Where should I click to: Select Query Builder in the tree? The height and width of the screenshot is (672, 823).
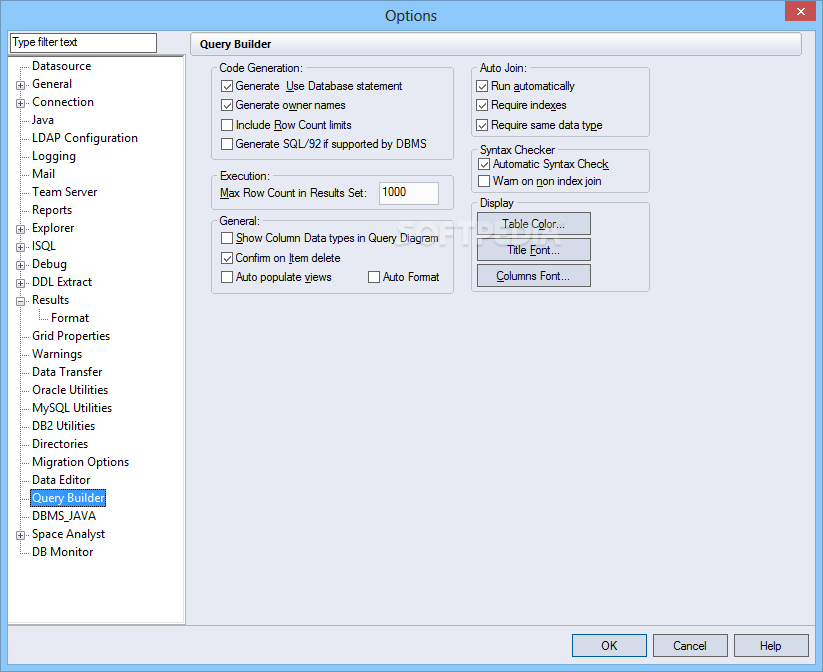pos(68,498)
